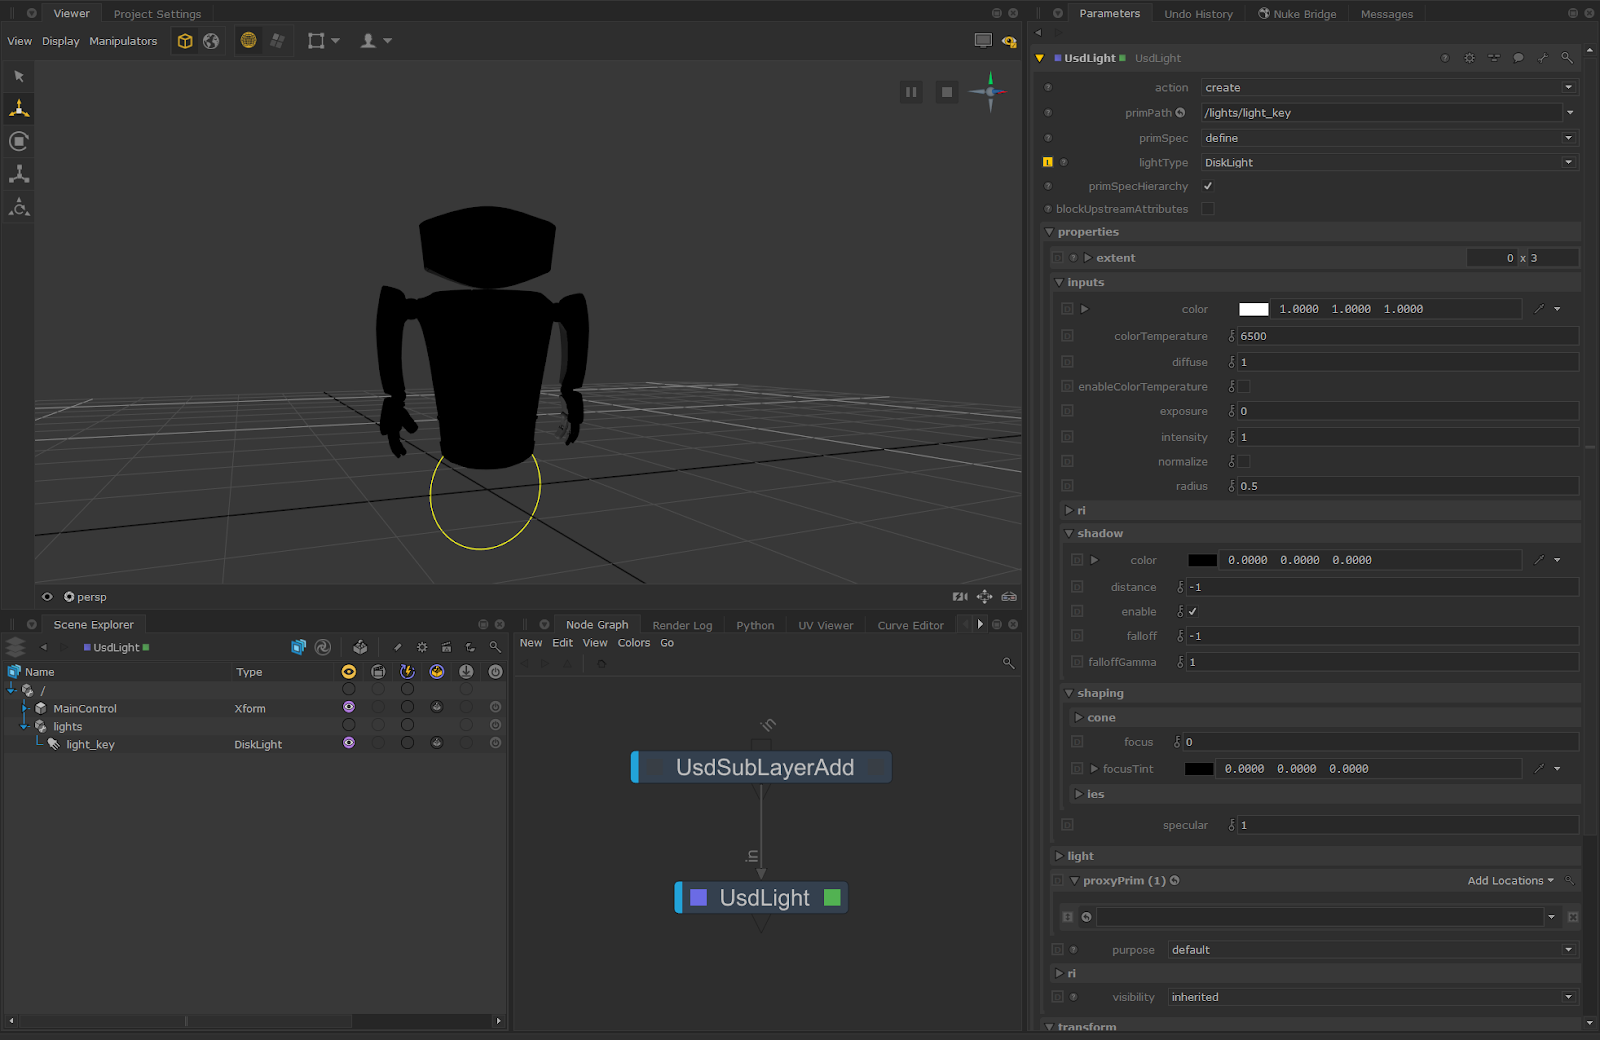Toggle visibility of light_key in Scene Explorer
The height and width of the screenshot is (1040, 1600).
coord(348,743)
